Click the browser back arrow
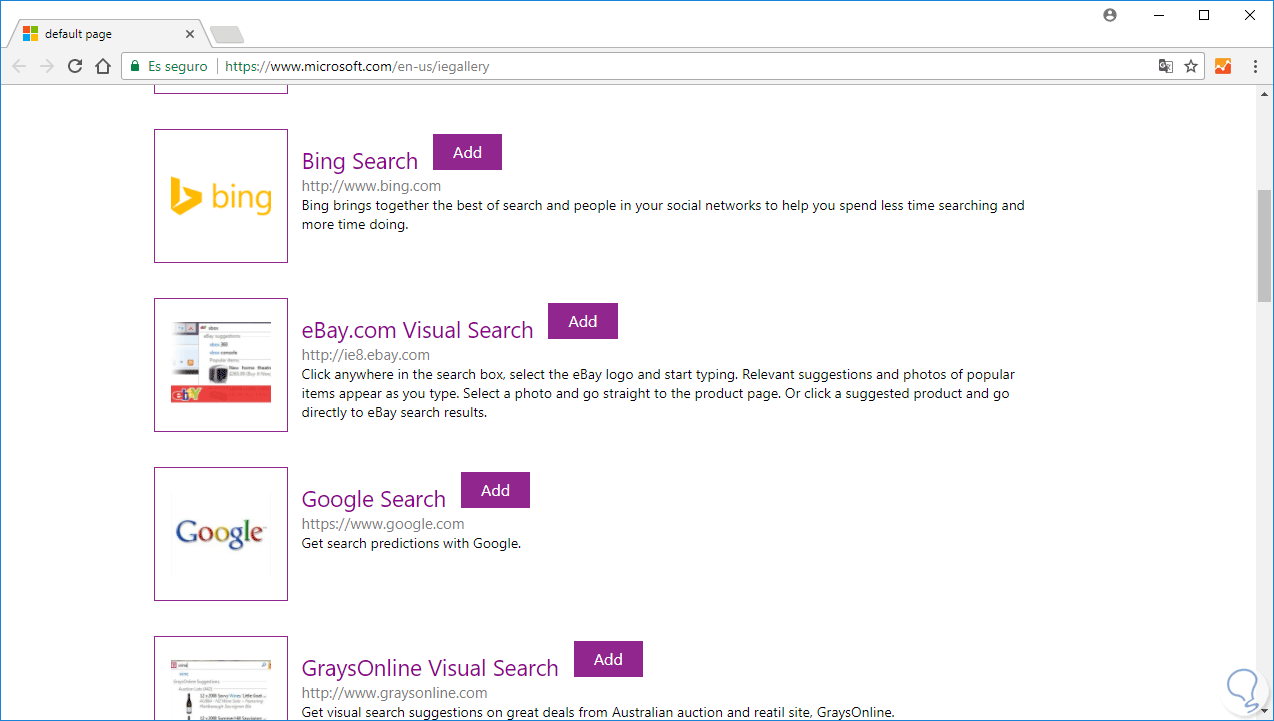 tap(19, 66)
